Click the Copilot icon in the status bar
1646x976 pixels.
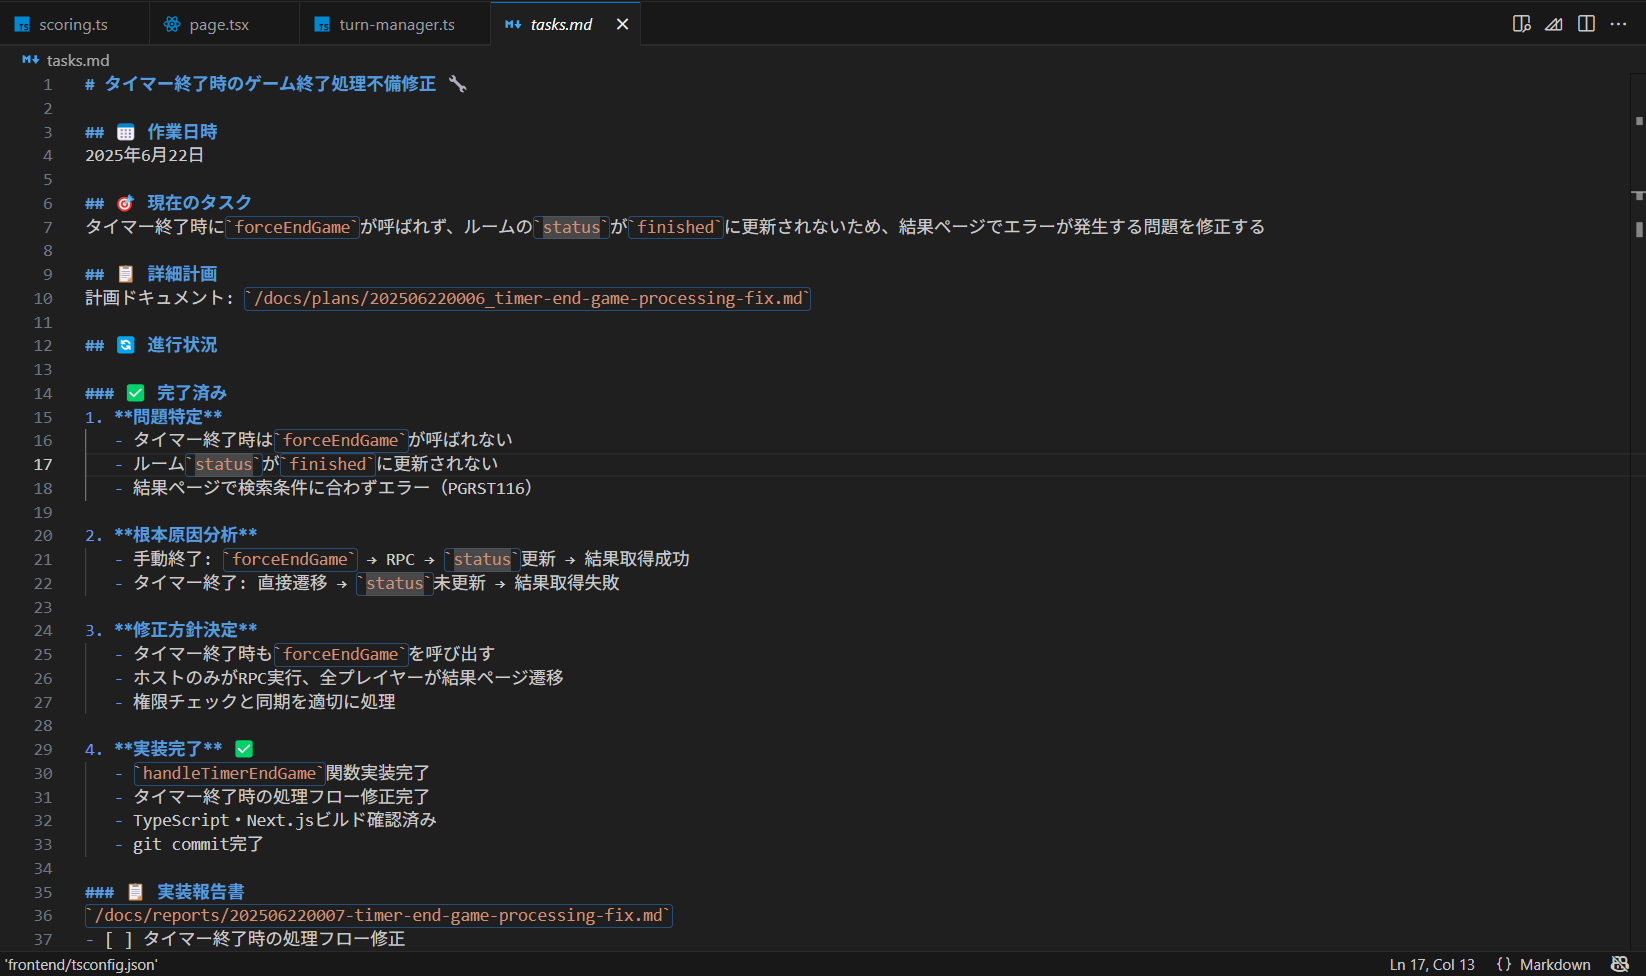click(x=1619, y=964)
